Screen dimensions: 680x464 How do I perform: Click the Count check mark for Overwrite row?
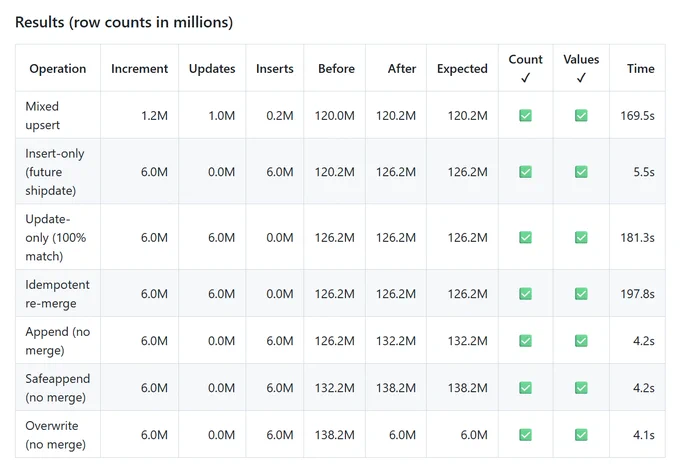(525, 435)
